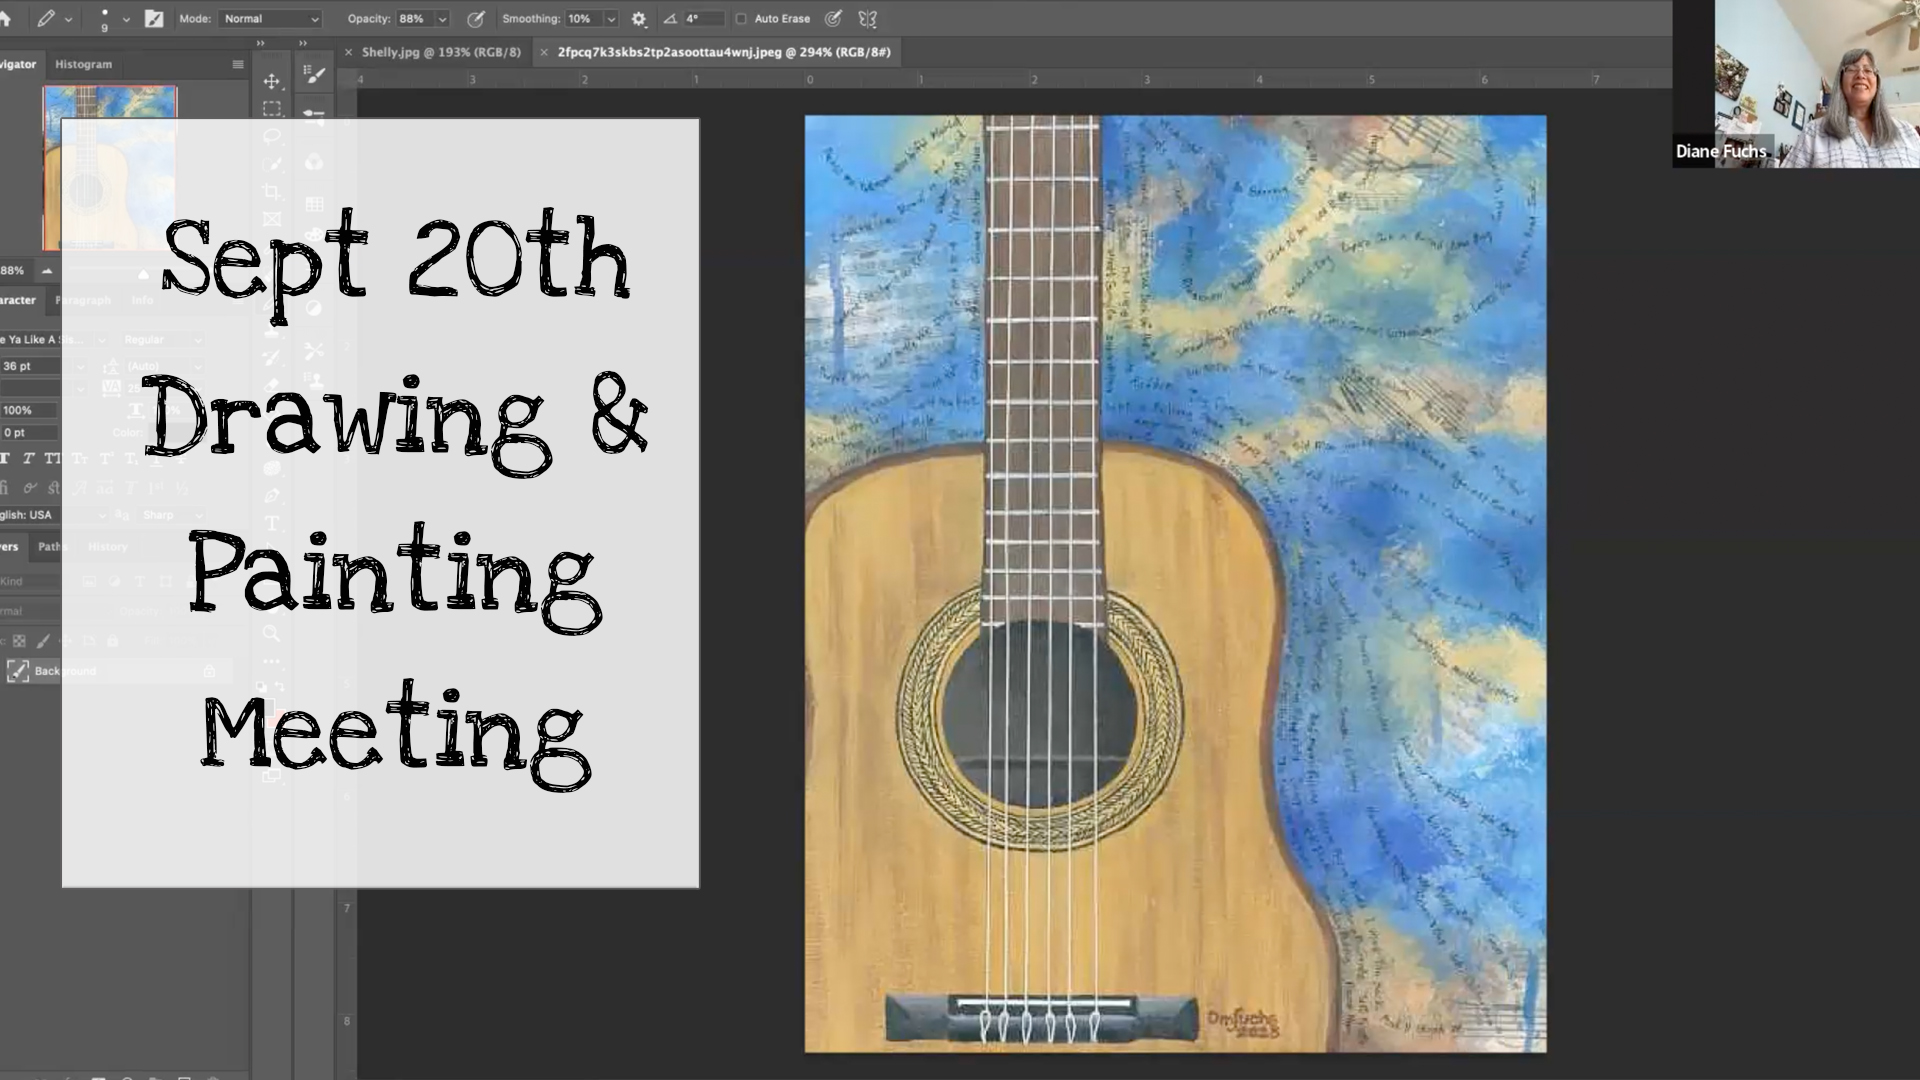The image size is (1920, 1080).
Task: Toggle lock image pixels brush icon
Action: click(x=43, y=641)
